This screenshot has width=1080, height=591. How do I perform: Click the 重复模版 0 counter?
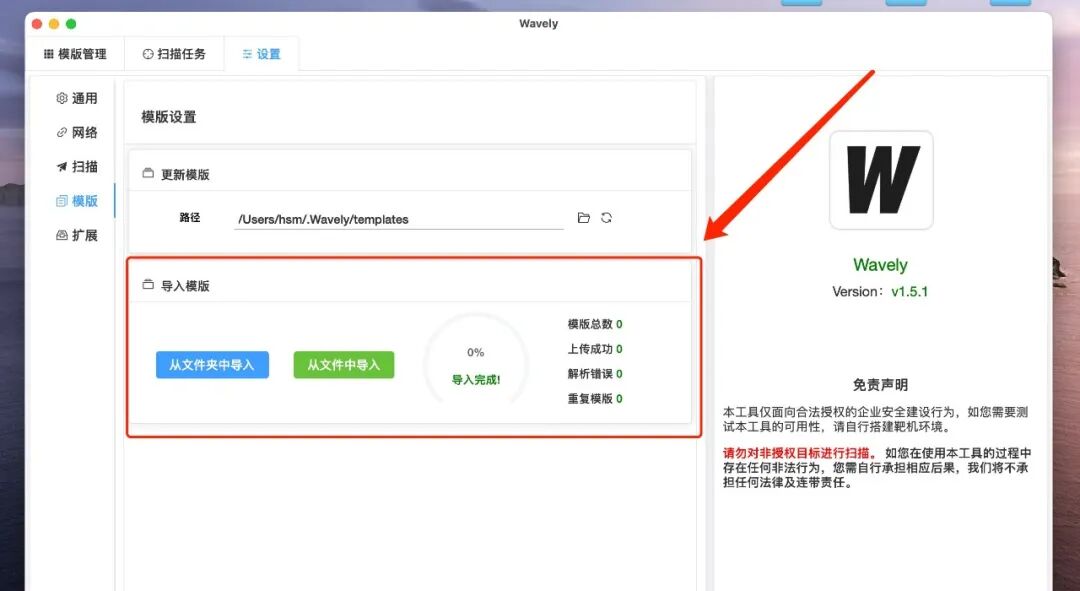(595, 399)
